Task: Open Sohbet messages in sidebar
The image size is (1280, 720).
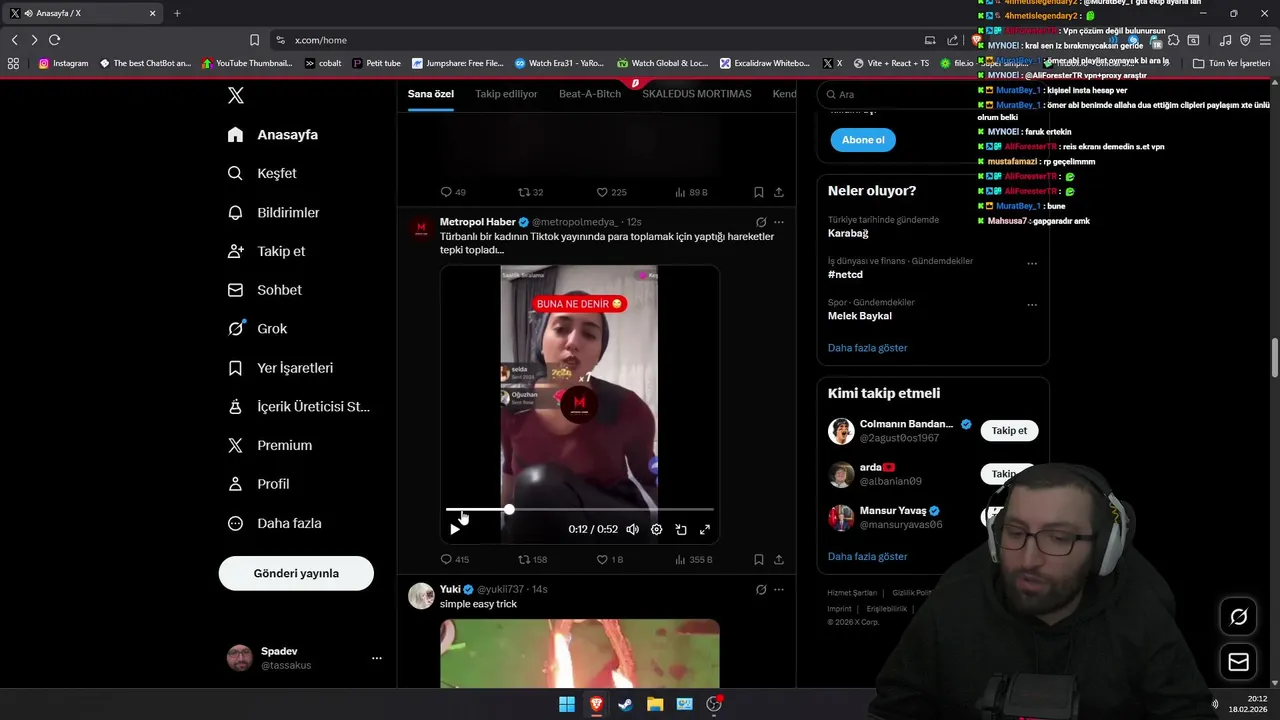Action: [x=265, y=290]
